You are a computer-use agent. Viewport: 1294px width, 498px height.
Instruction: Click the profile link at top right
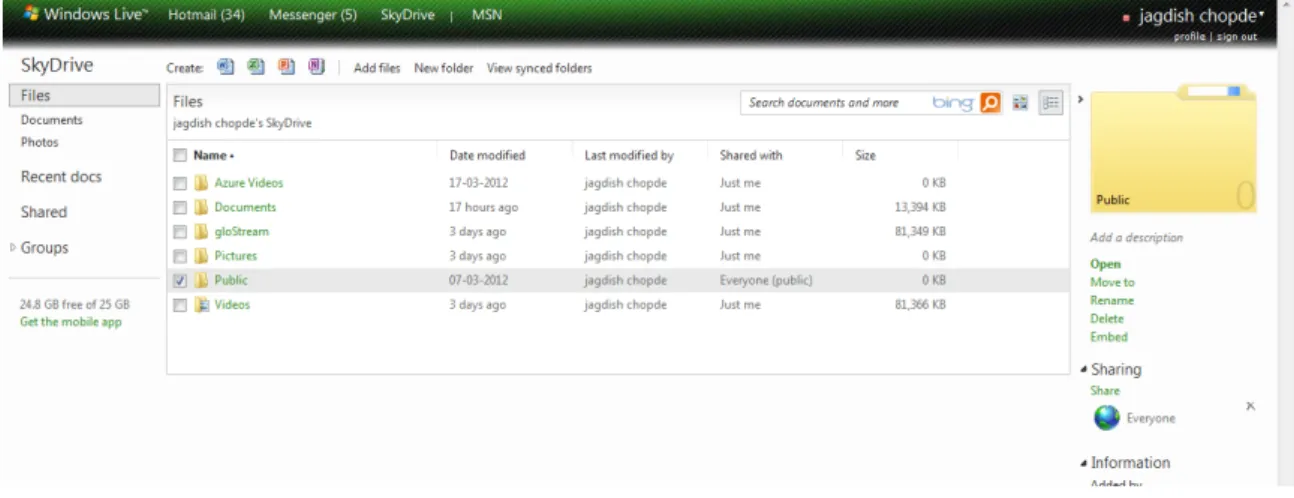(1189, 37)
